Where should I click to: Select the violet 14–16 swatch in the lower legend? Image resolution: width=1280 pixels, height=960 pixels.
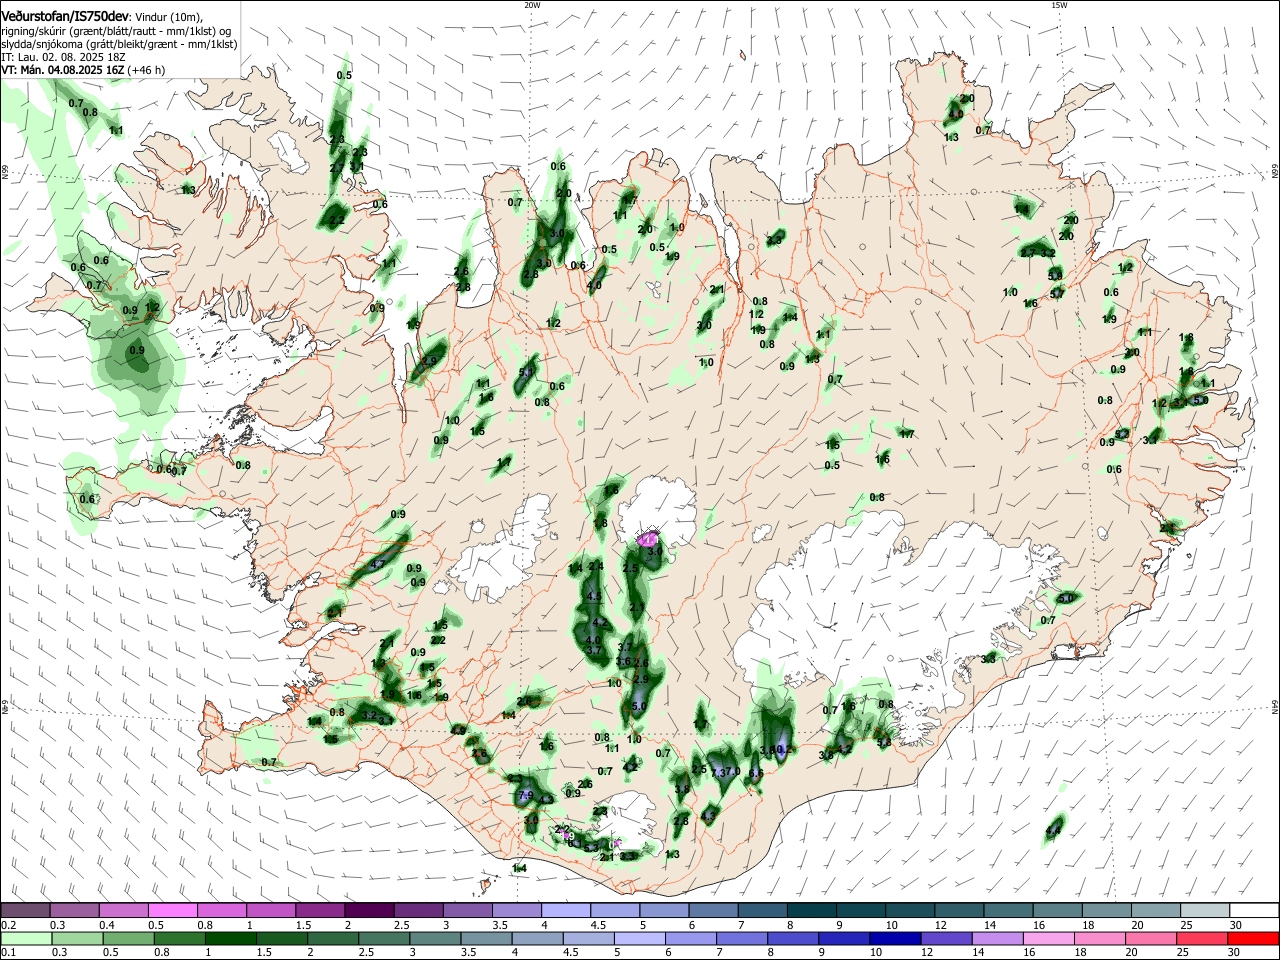pos(997,938)
